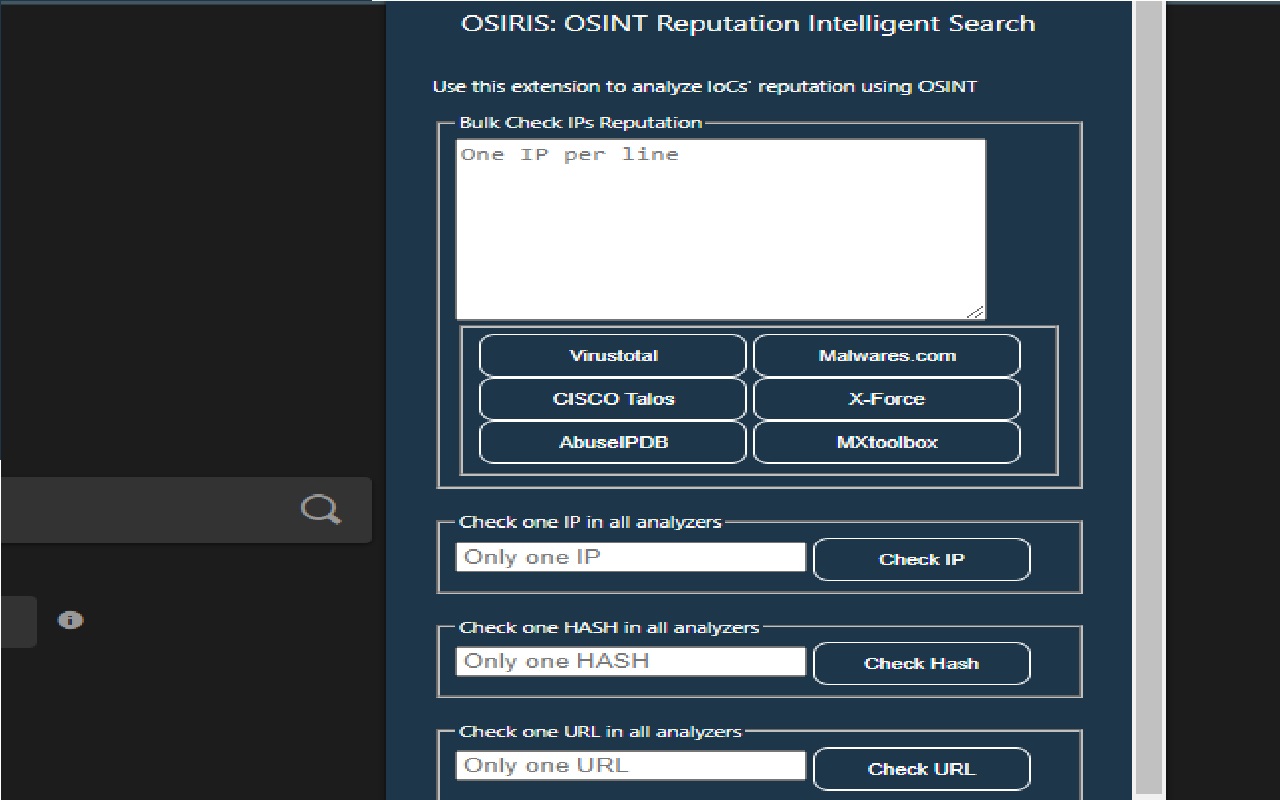Click 'Bulk Check IPs Reputation' legend
The width and height of the screenshot is (1280, 800).
pyautogui.click(x=581, y=123)
